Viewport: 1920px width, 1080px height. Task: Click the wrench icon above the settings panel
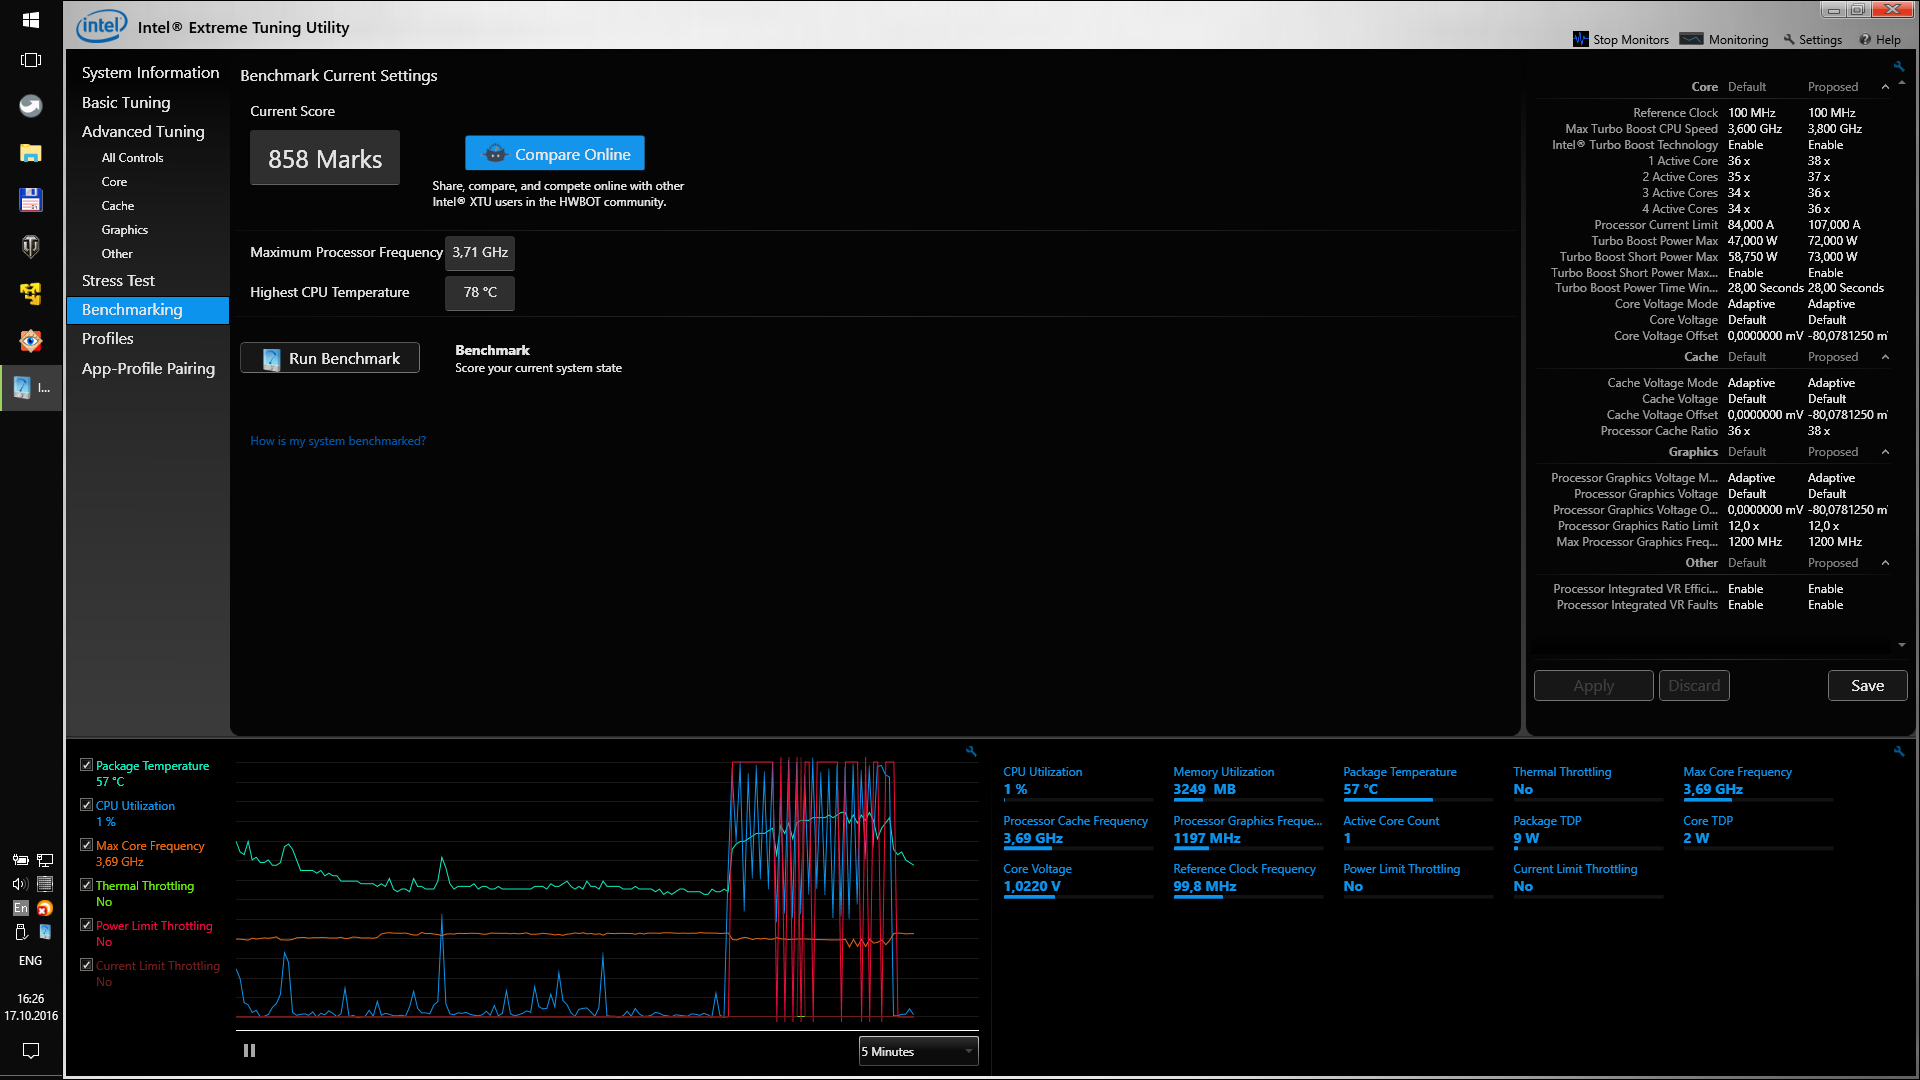(x=1898, y=67)
